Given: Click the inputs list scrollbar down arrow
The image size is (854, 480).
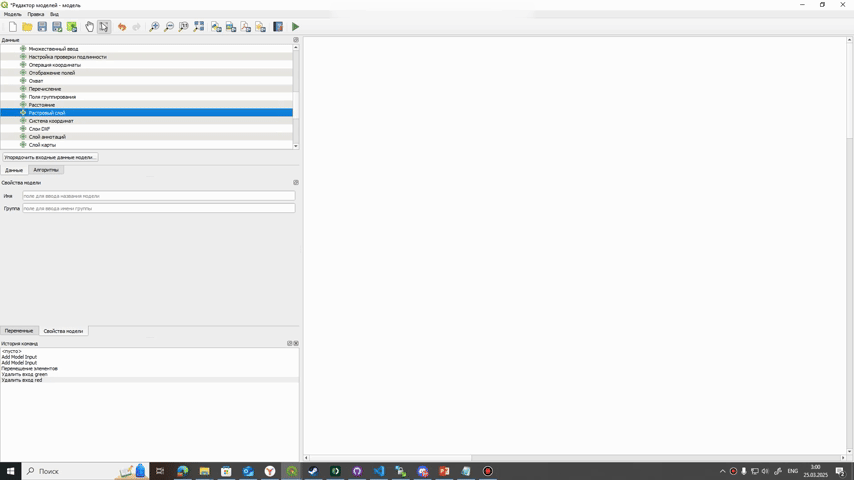Looking at the screenshot, I should (x=296, y=146).
